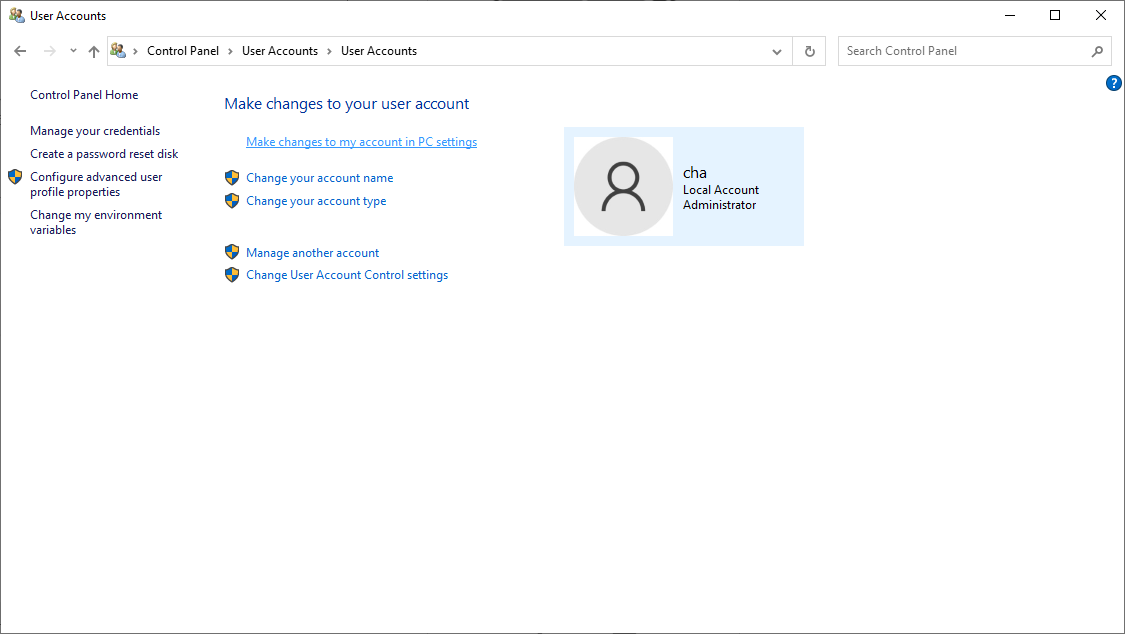Viewport: 1125px width, 634px height.
Task: Click shield icon beside User Account Control settings
Action: [x=232, y=275]
